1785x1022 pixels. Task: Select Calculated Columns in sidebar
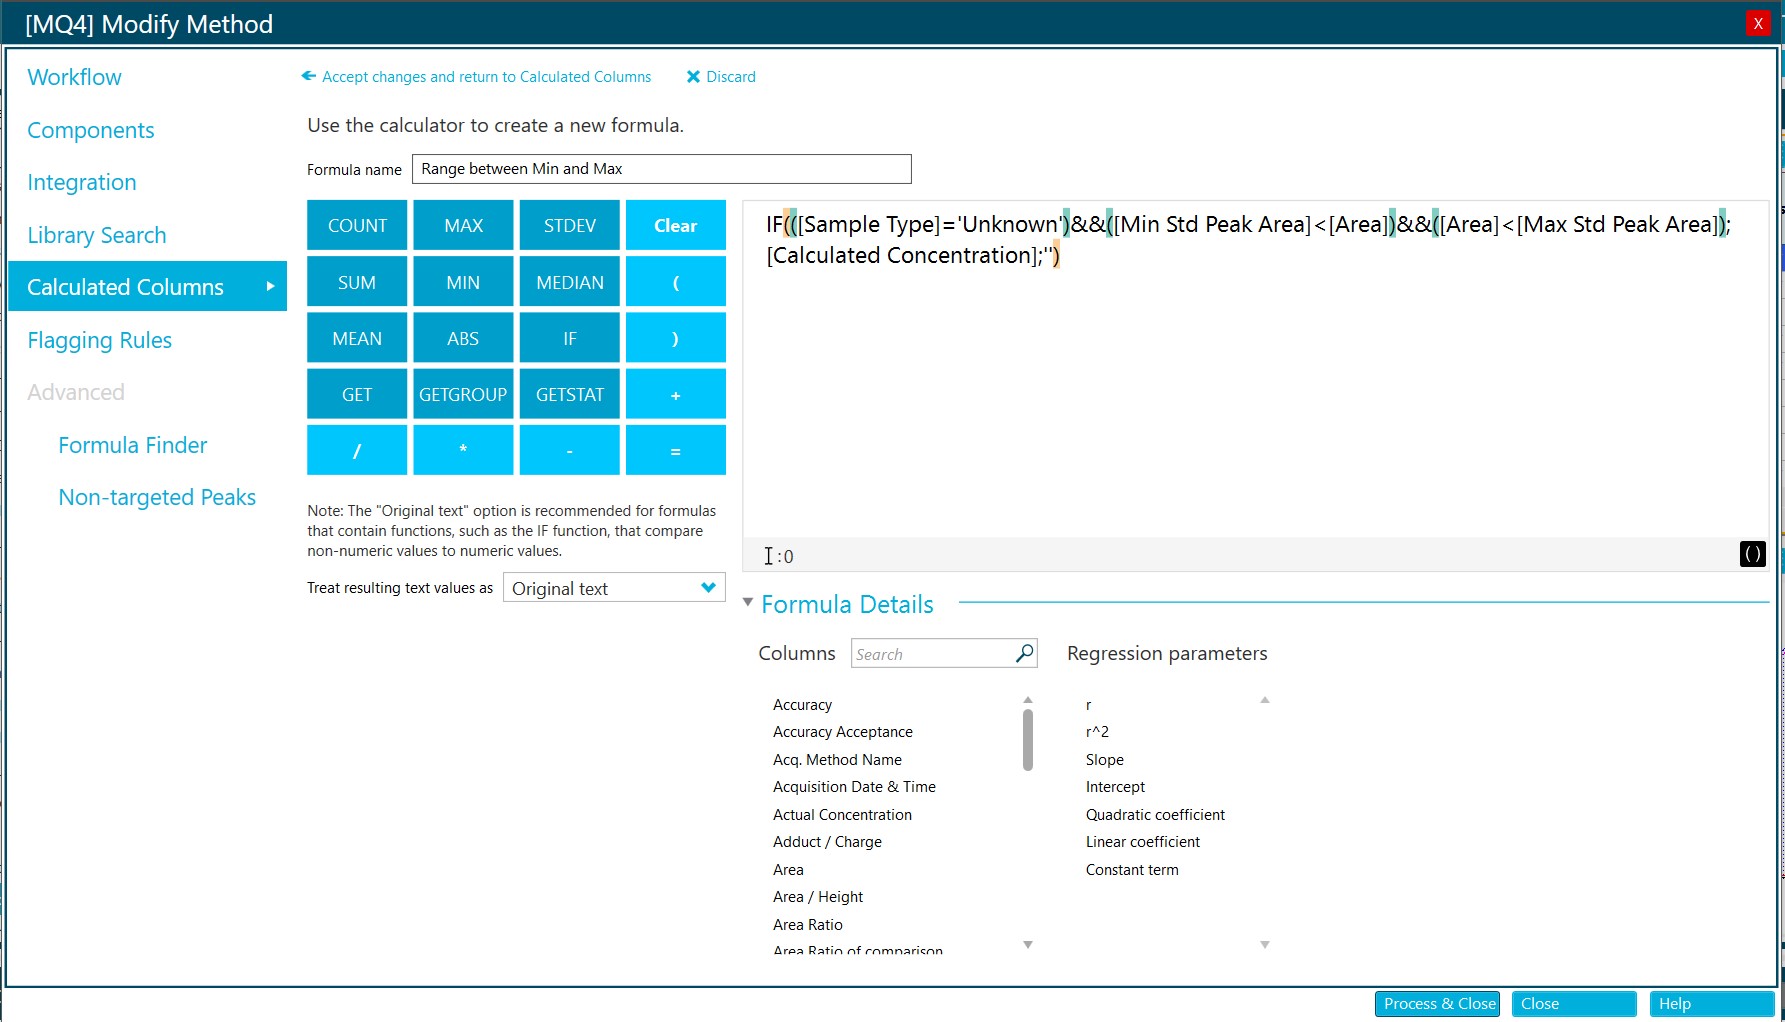pyautogui.click(x=147, y=287)
